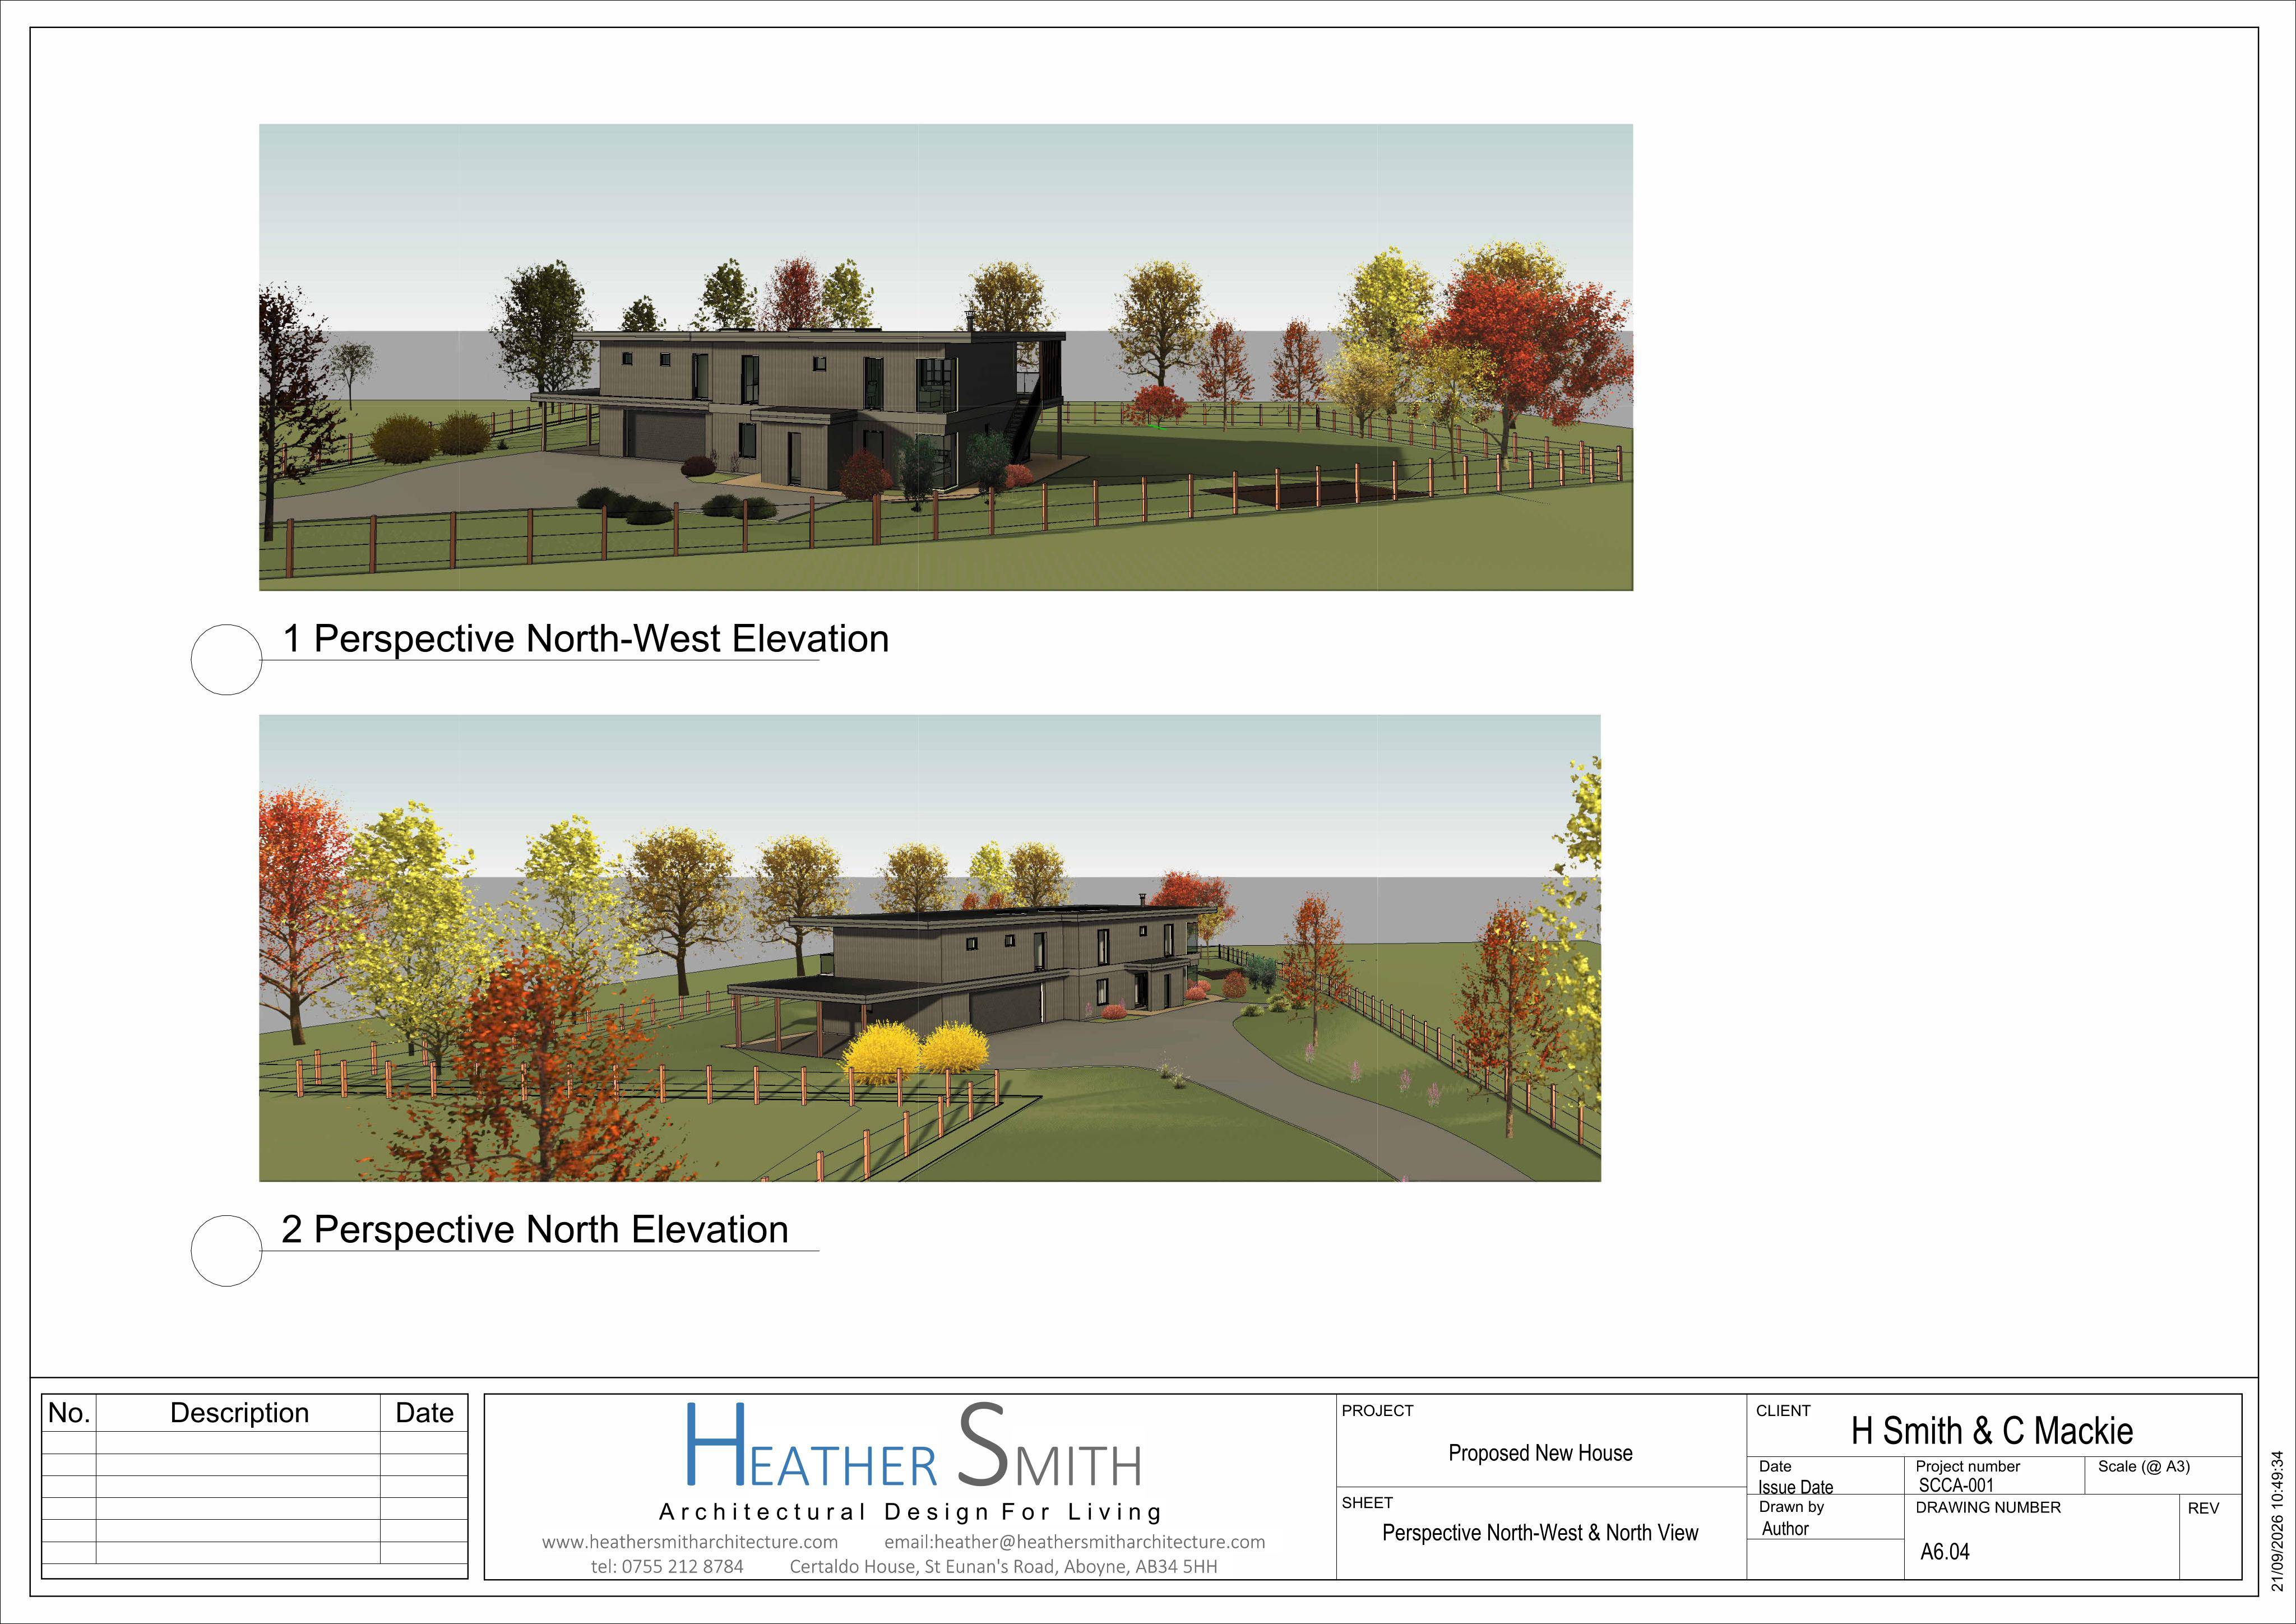Select the 'Drawn by' label
The height and width of the screenshot is (1624, 2296).
pyautogui.click(x=1791, y=1507)
